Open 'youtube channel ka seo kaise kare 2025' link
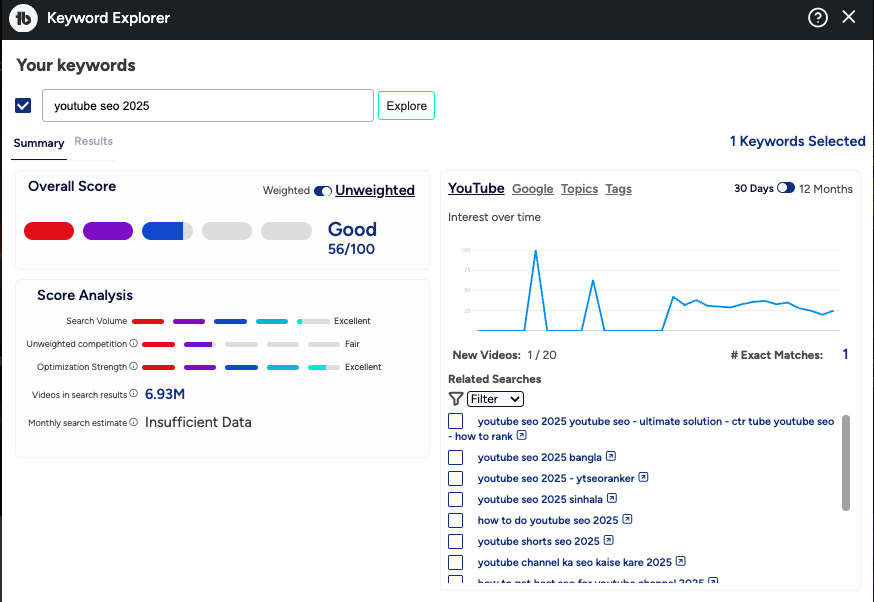Screen dimensions: 874x602 [x=575, y=562]
